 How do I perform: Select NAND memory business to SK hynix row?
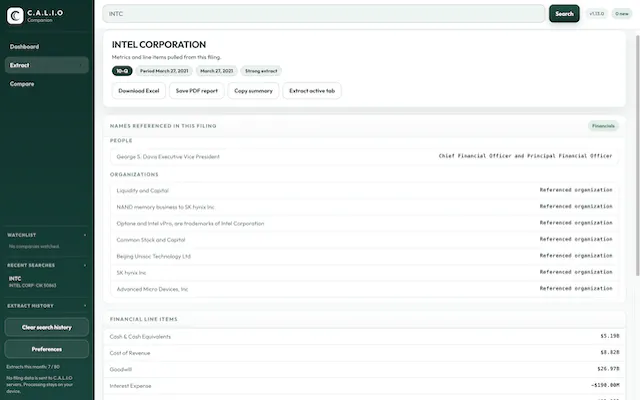(x=364, y=207)
